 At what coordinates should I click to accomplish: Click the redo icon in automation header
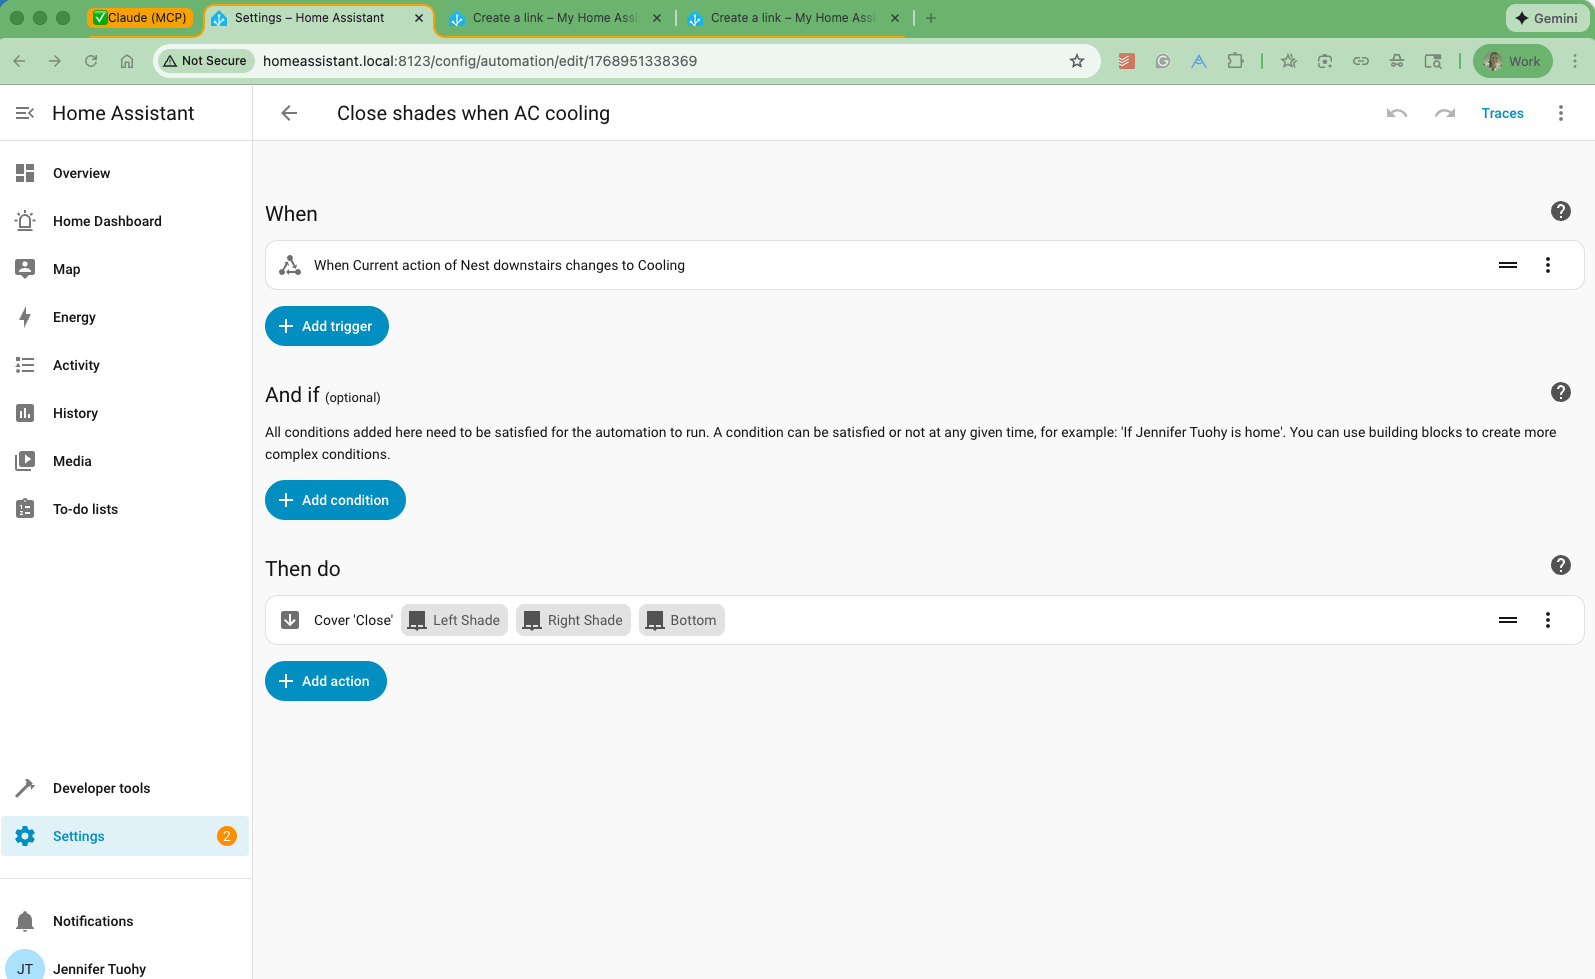(x=1445, y=113)
